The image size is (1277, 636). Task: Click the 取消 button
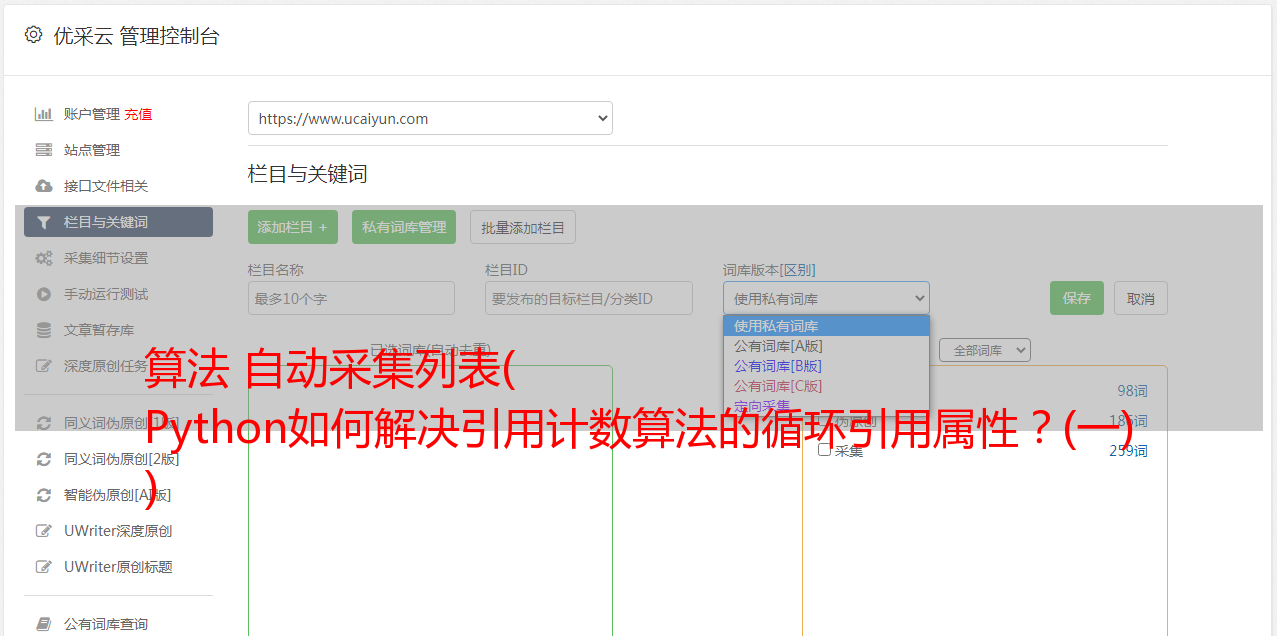pos(1141,298)
